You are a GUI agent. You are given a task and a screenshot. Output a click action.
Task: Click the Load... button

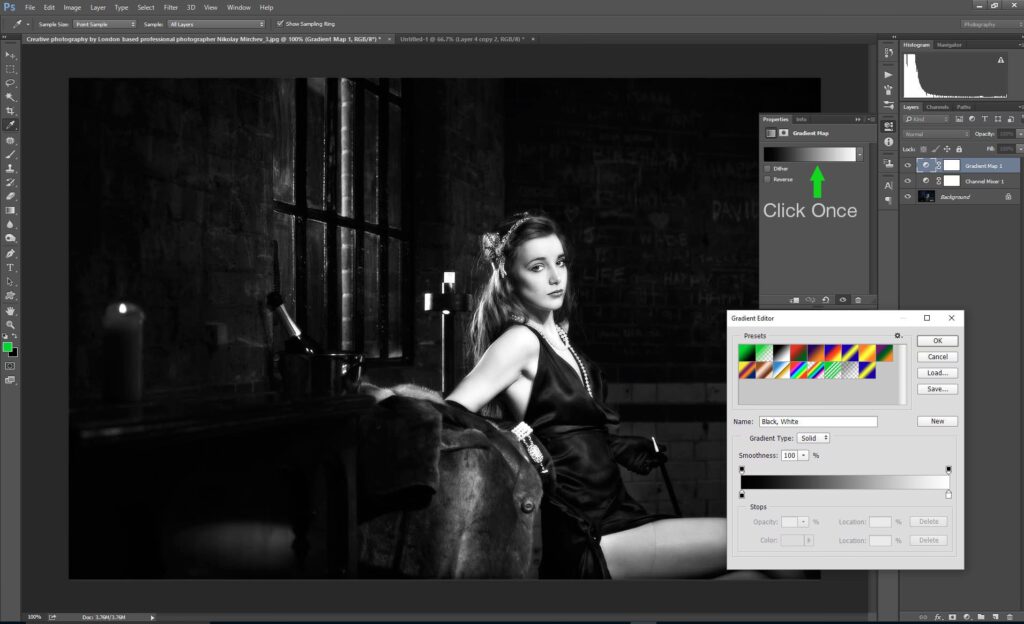click(x=937, y=372)
